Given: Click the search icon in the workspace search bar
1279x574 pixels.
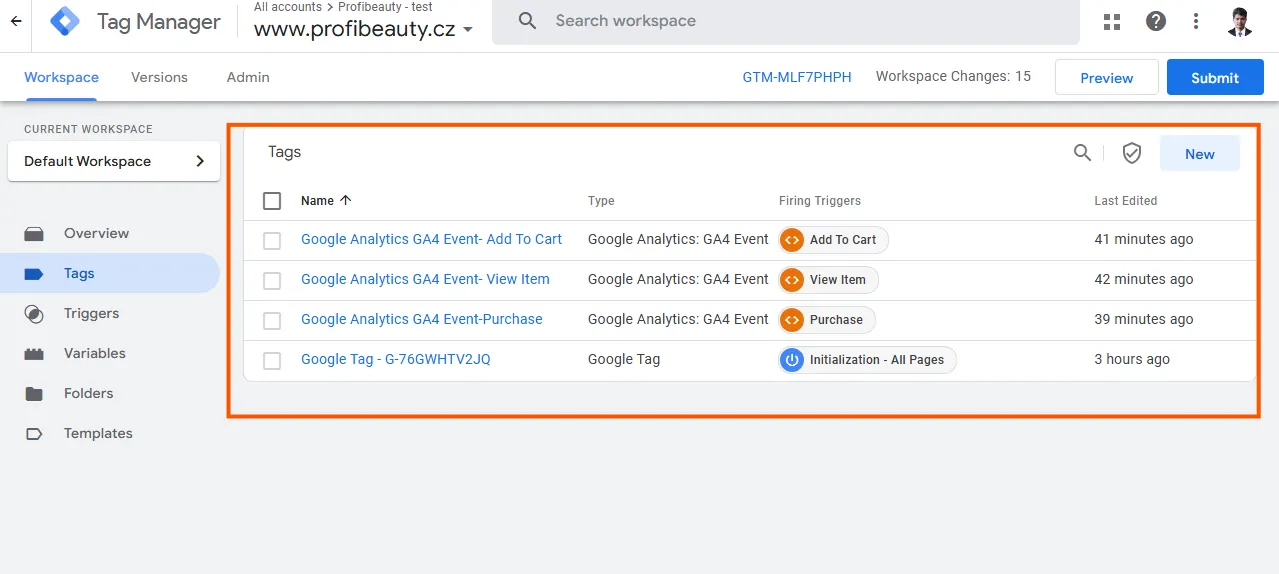Looking at the screenshot, I should pyautogui.click(x=527, y=21).
